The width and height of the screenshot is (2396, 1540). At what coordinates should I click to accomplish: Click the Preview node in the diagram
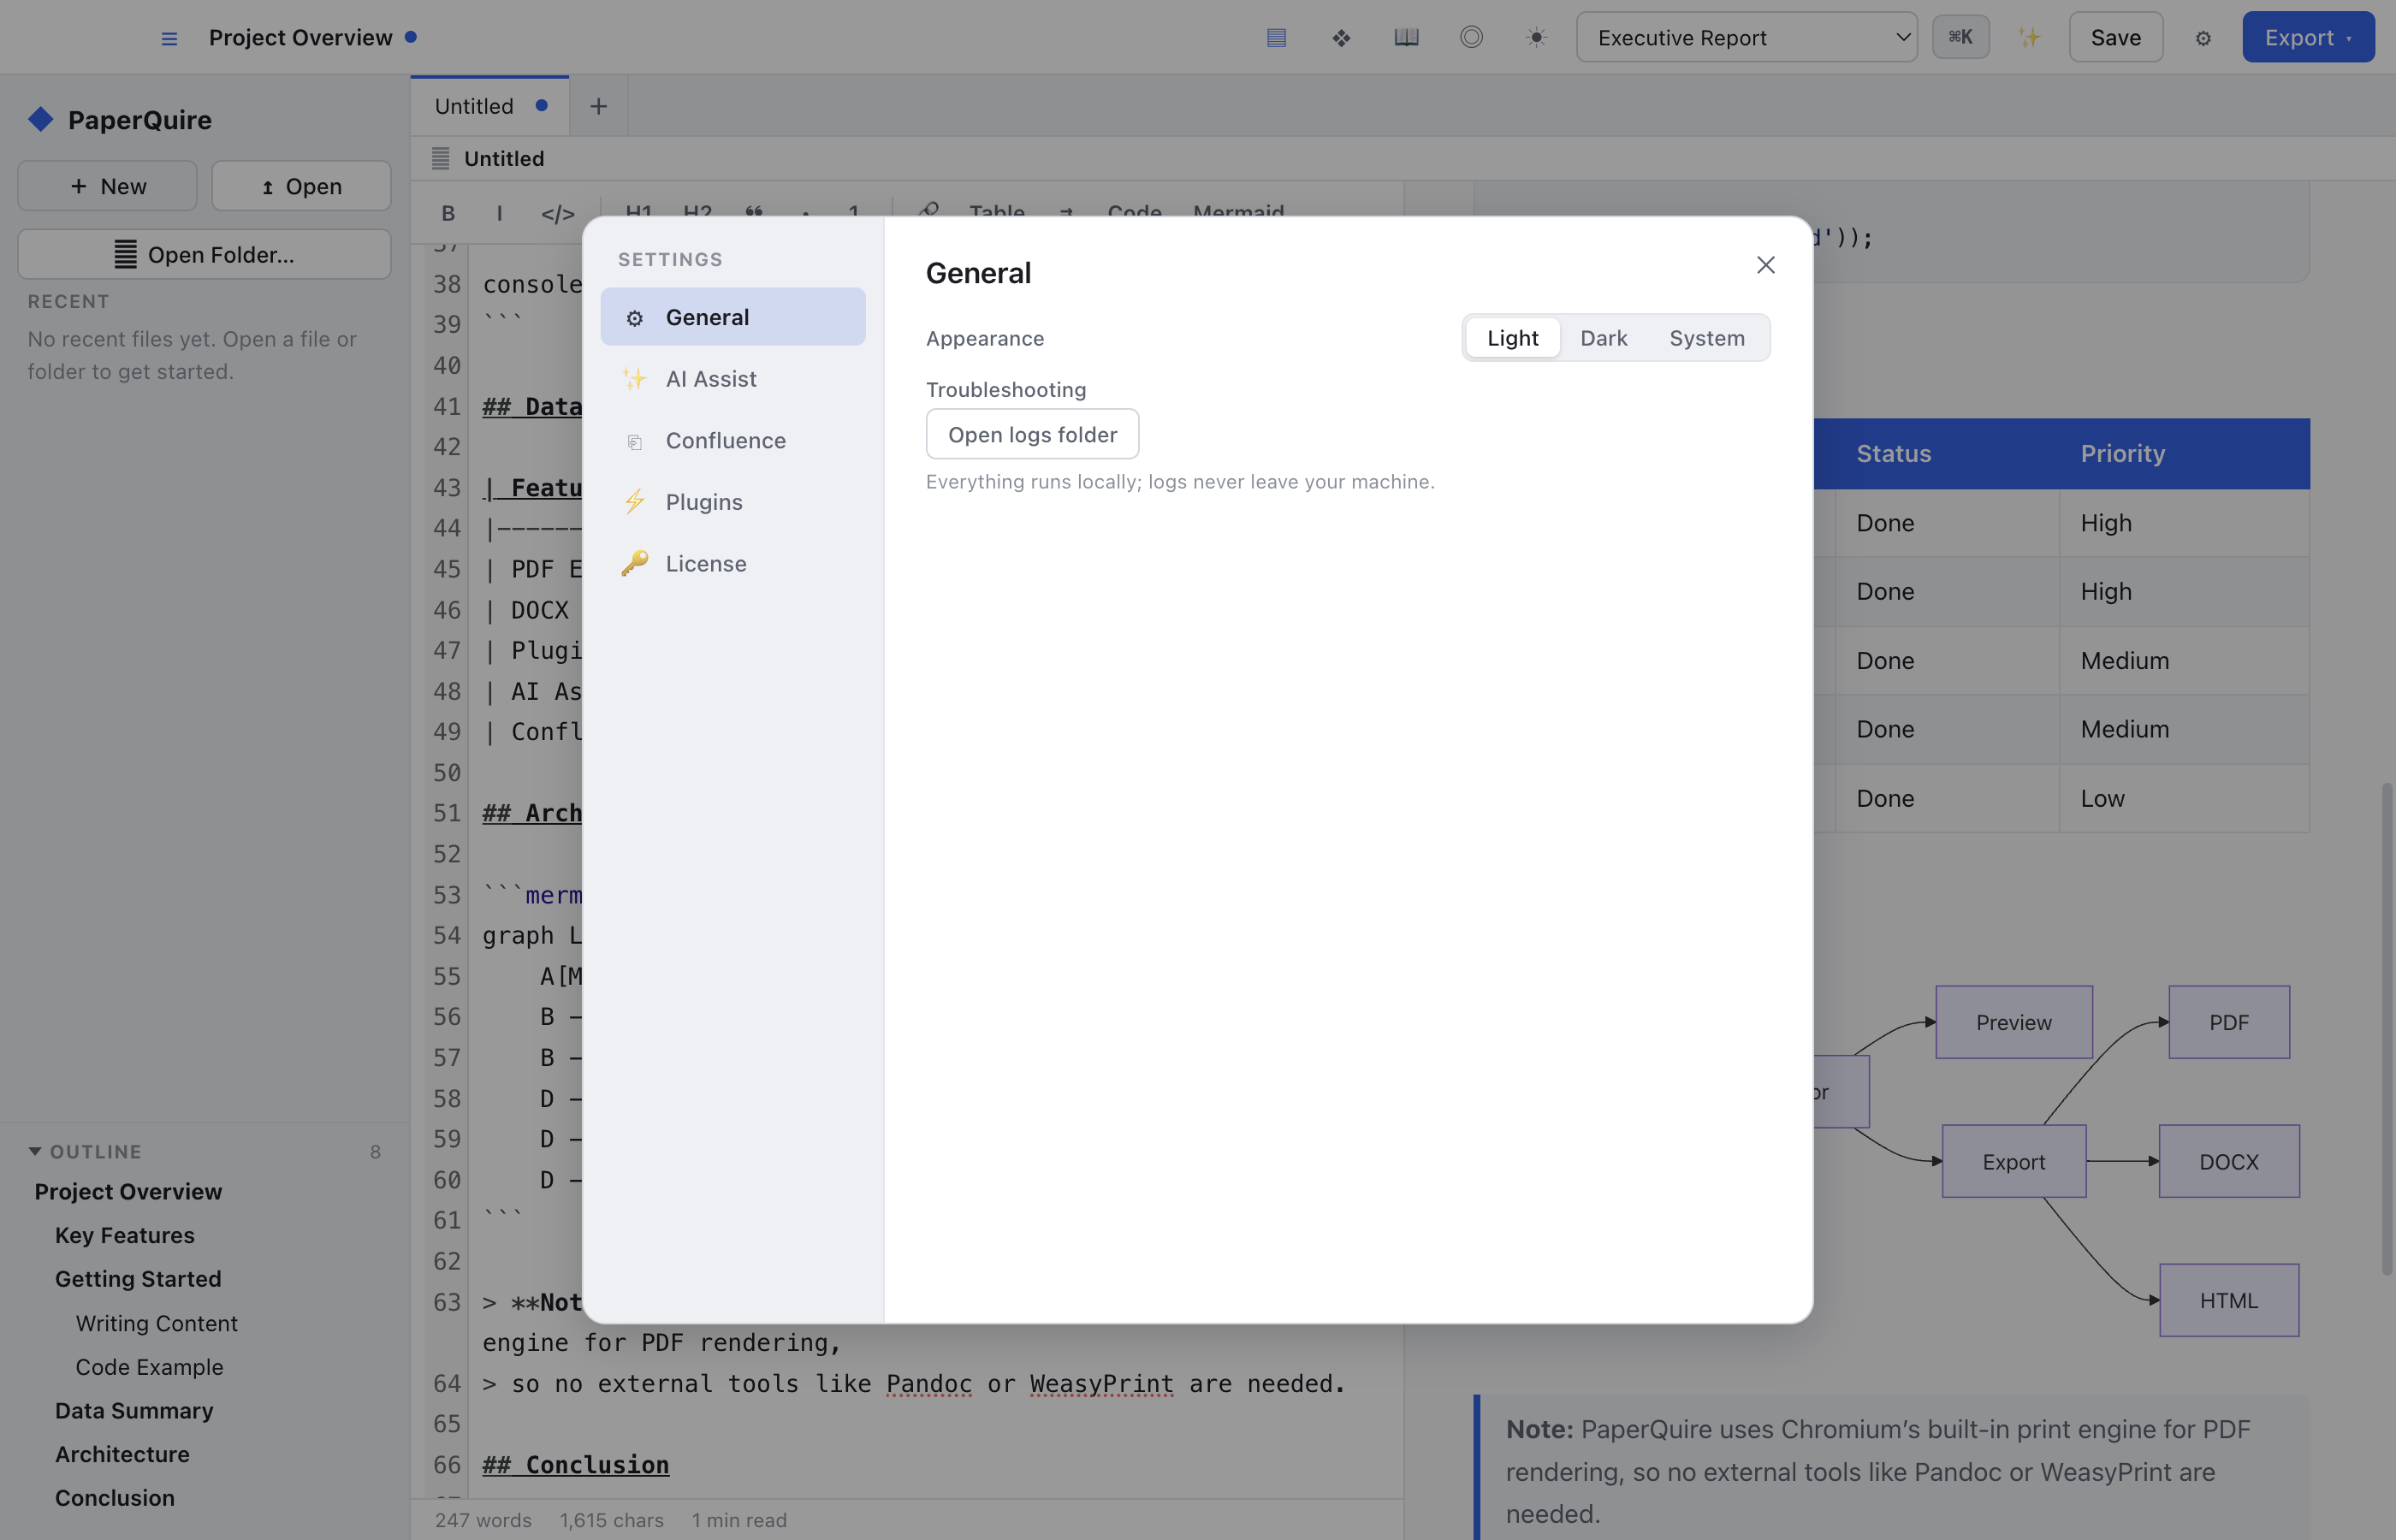(2013, 1022)
